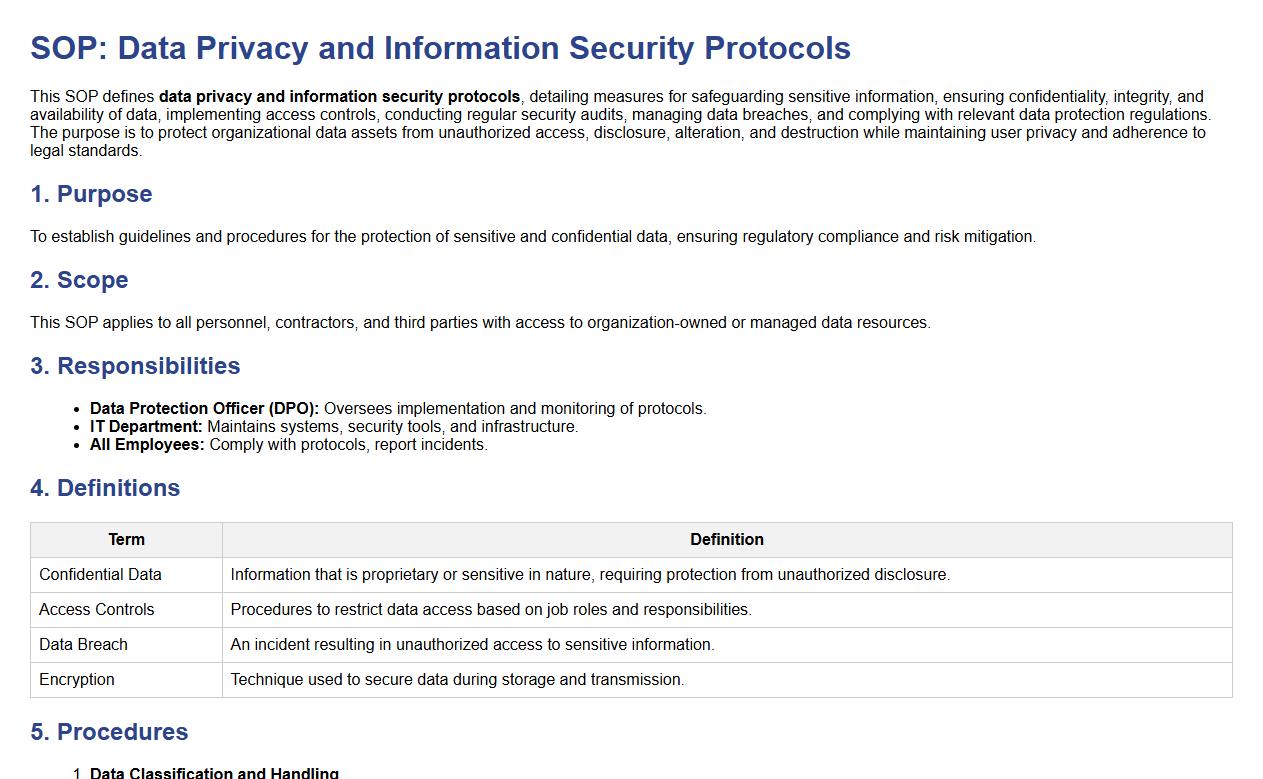Click the Encryption definition text cell

point(457,680)
